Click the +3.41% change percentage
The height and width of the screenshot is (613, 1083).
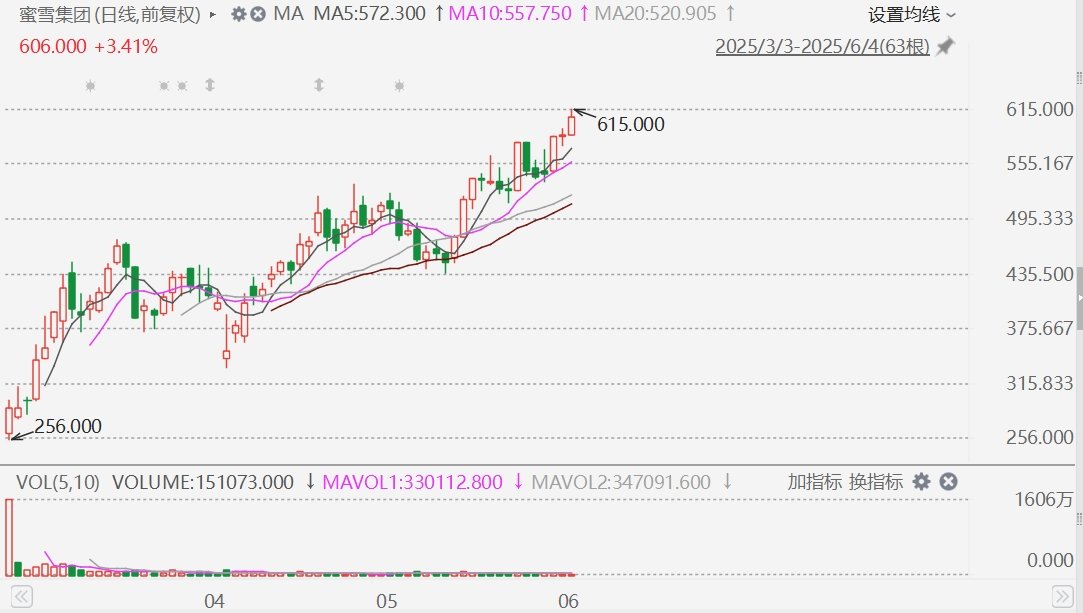tap(126, 46)
